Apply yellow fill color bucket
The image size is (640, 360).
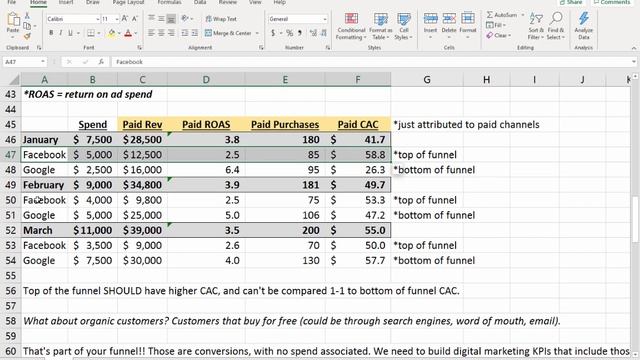coord(111,33)
